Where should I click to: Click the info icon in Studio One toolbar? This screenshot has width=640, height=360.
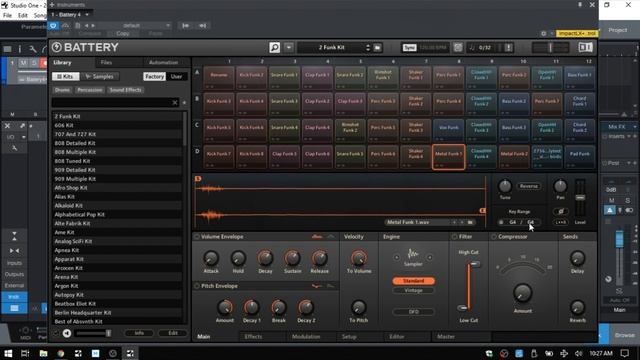point(19,49)
